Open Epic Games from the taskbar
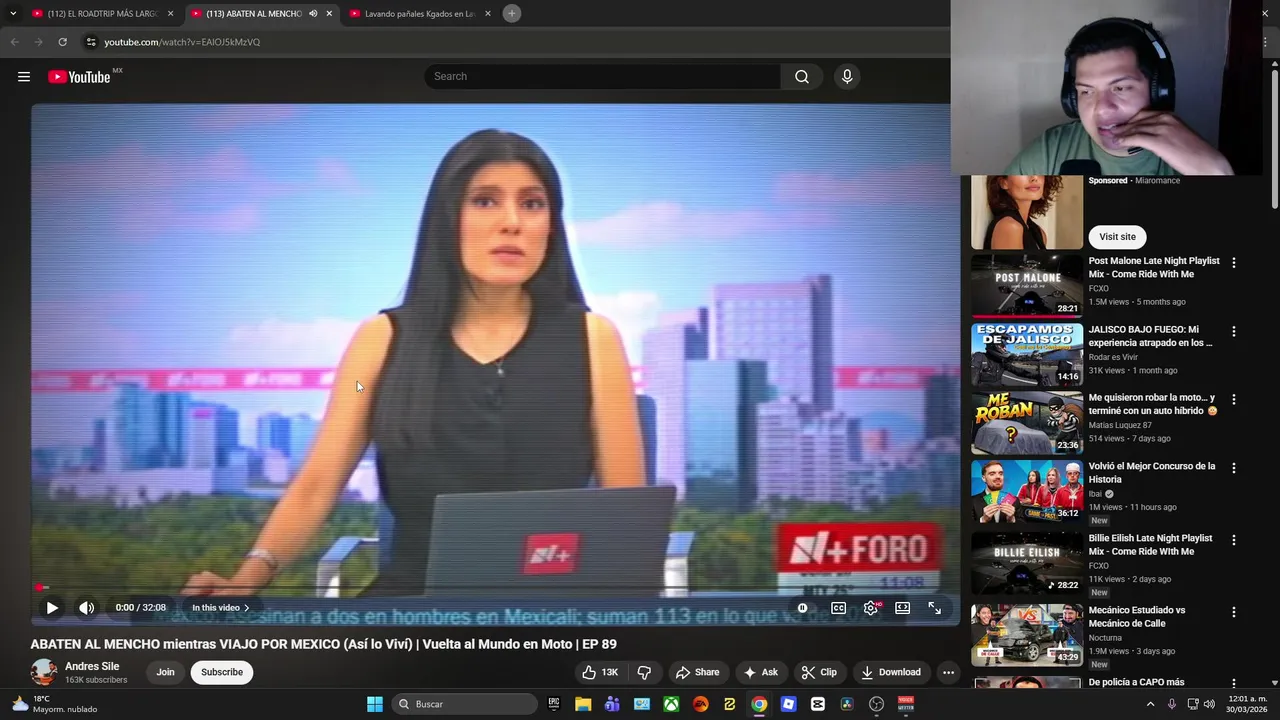1280x720 pixels. [x=554, y=704]
